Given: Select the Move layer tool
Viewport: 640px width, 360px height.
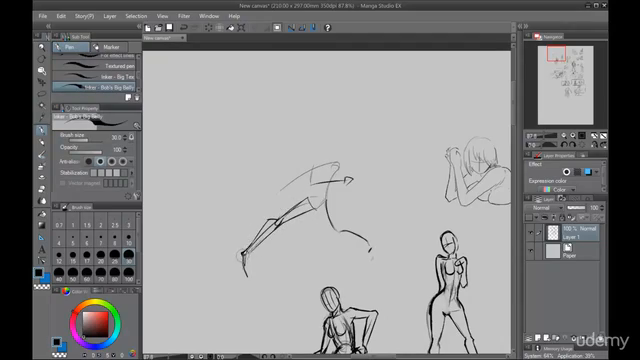Looking at the screenshot, I should [x=42, y=82].
